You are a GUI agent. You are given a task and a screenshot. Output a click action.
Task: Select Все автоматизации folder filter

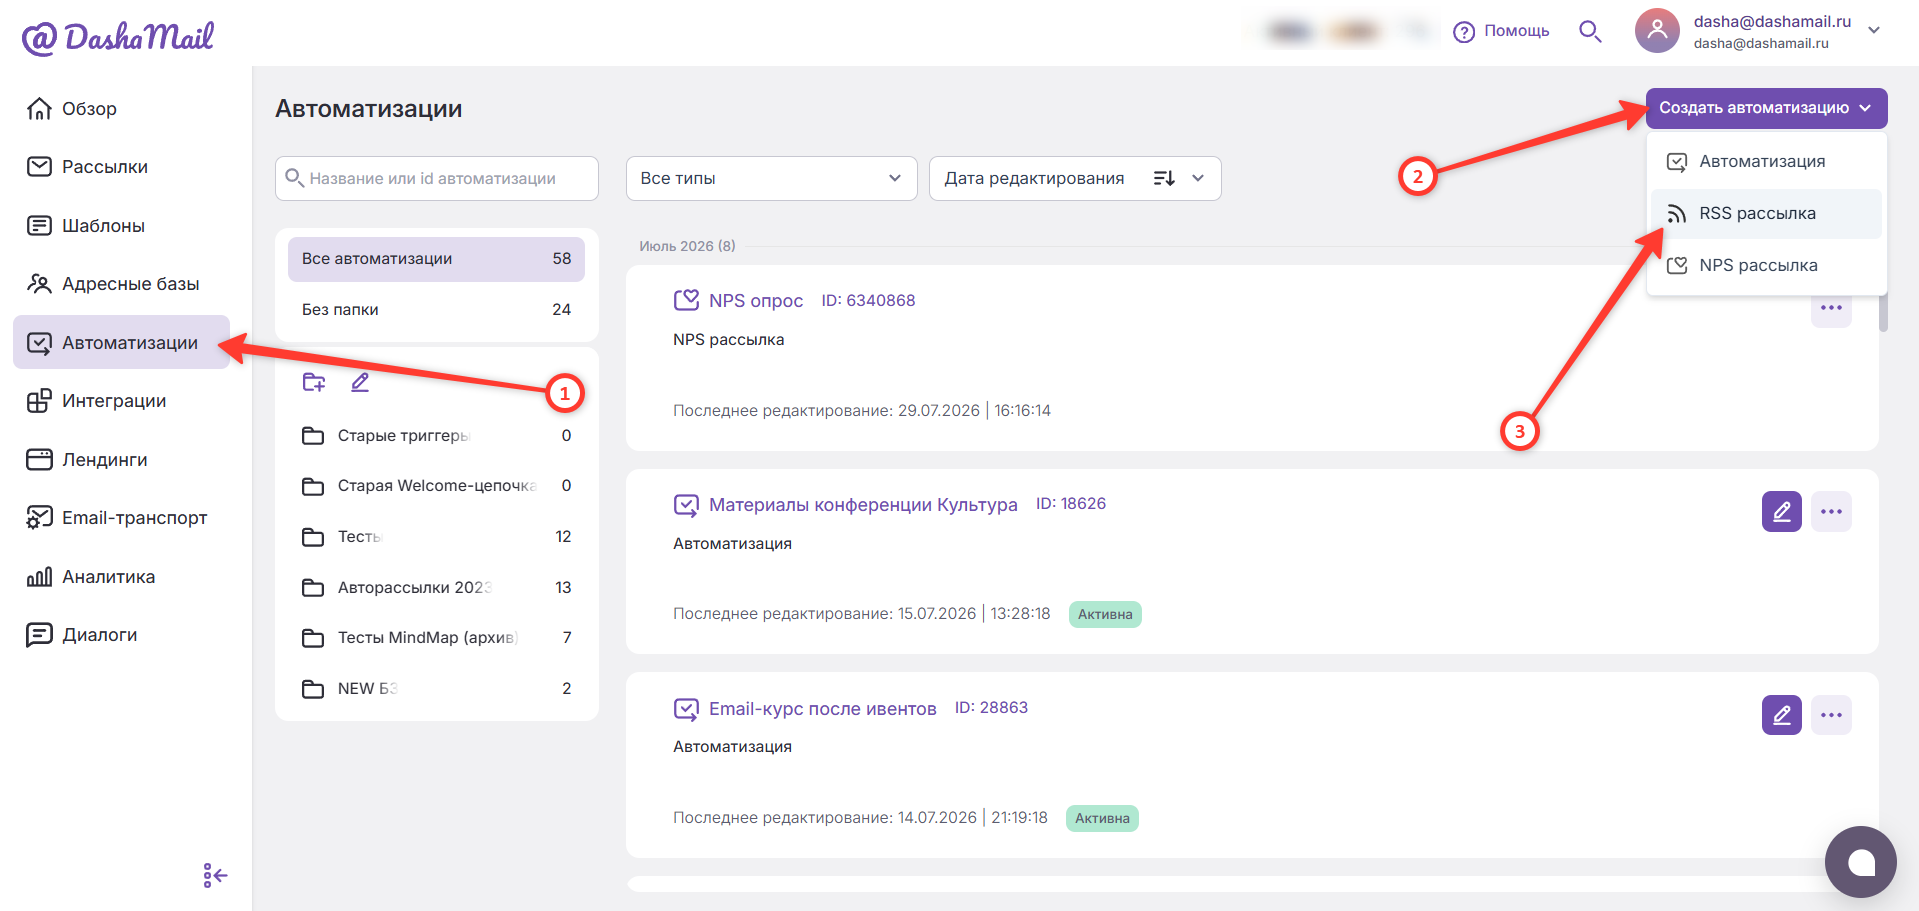point(436,259)
